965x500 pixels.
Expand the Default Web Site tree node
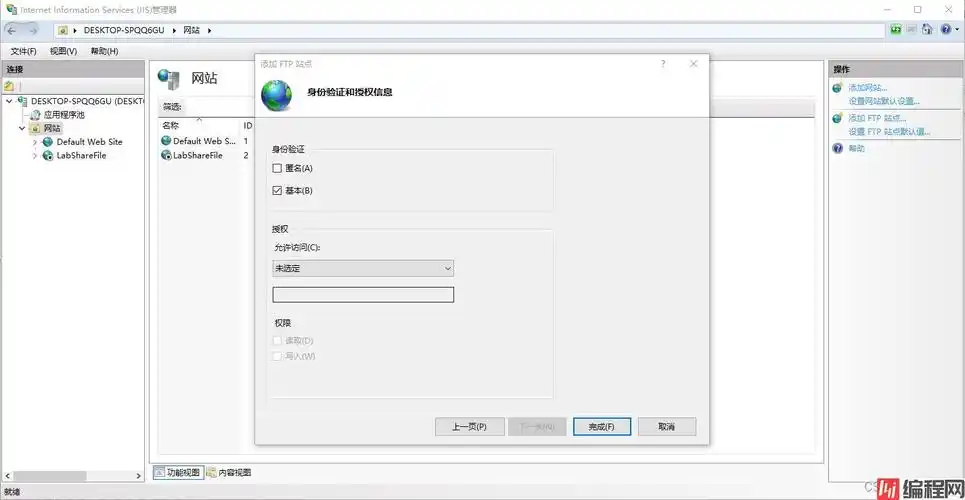pos(35,142)
